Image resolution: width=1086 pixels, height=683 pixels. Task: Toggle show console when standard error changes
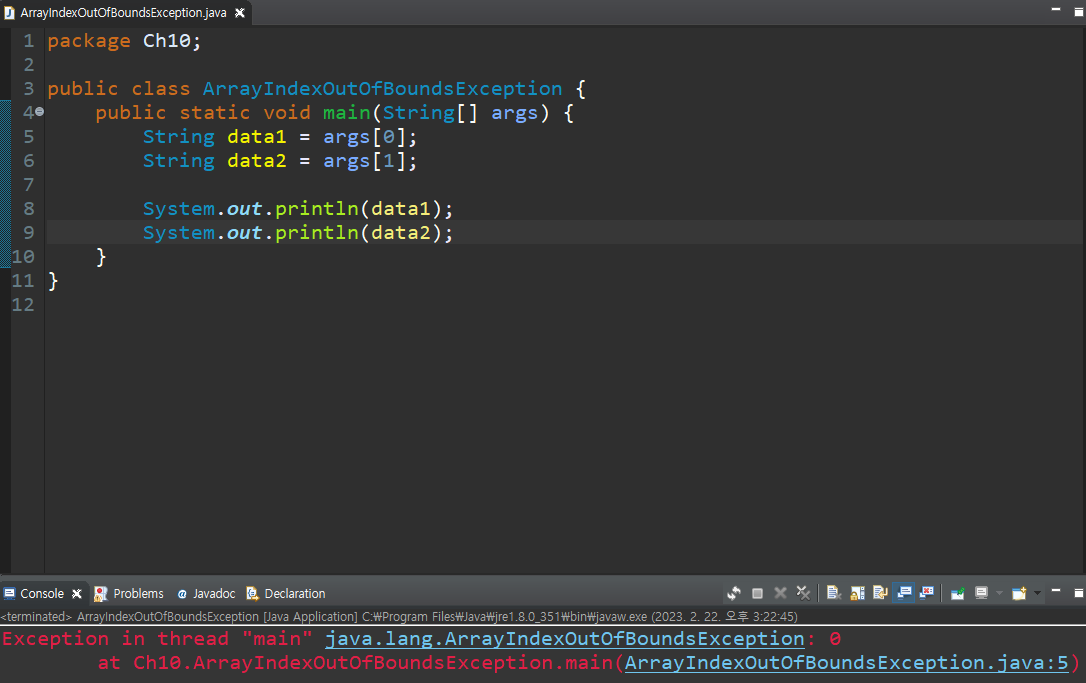[x=927, y=593]
